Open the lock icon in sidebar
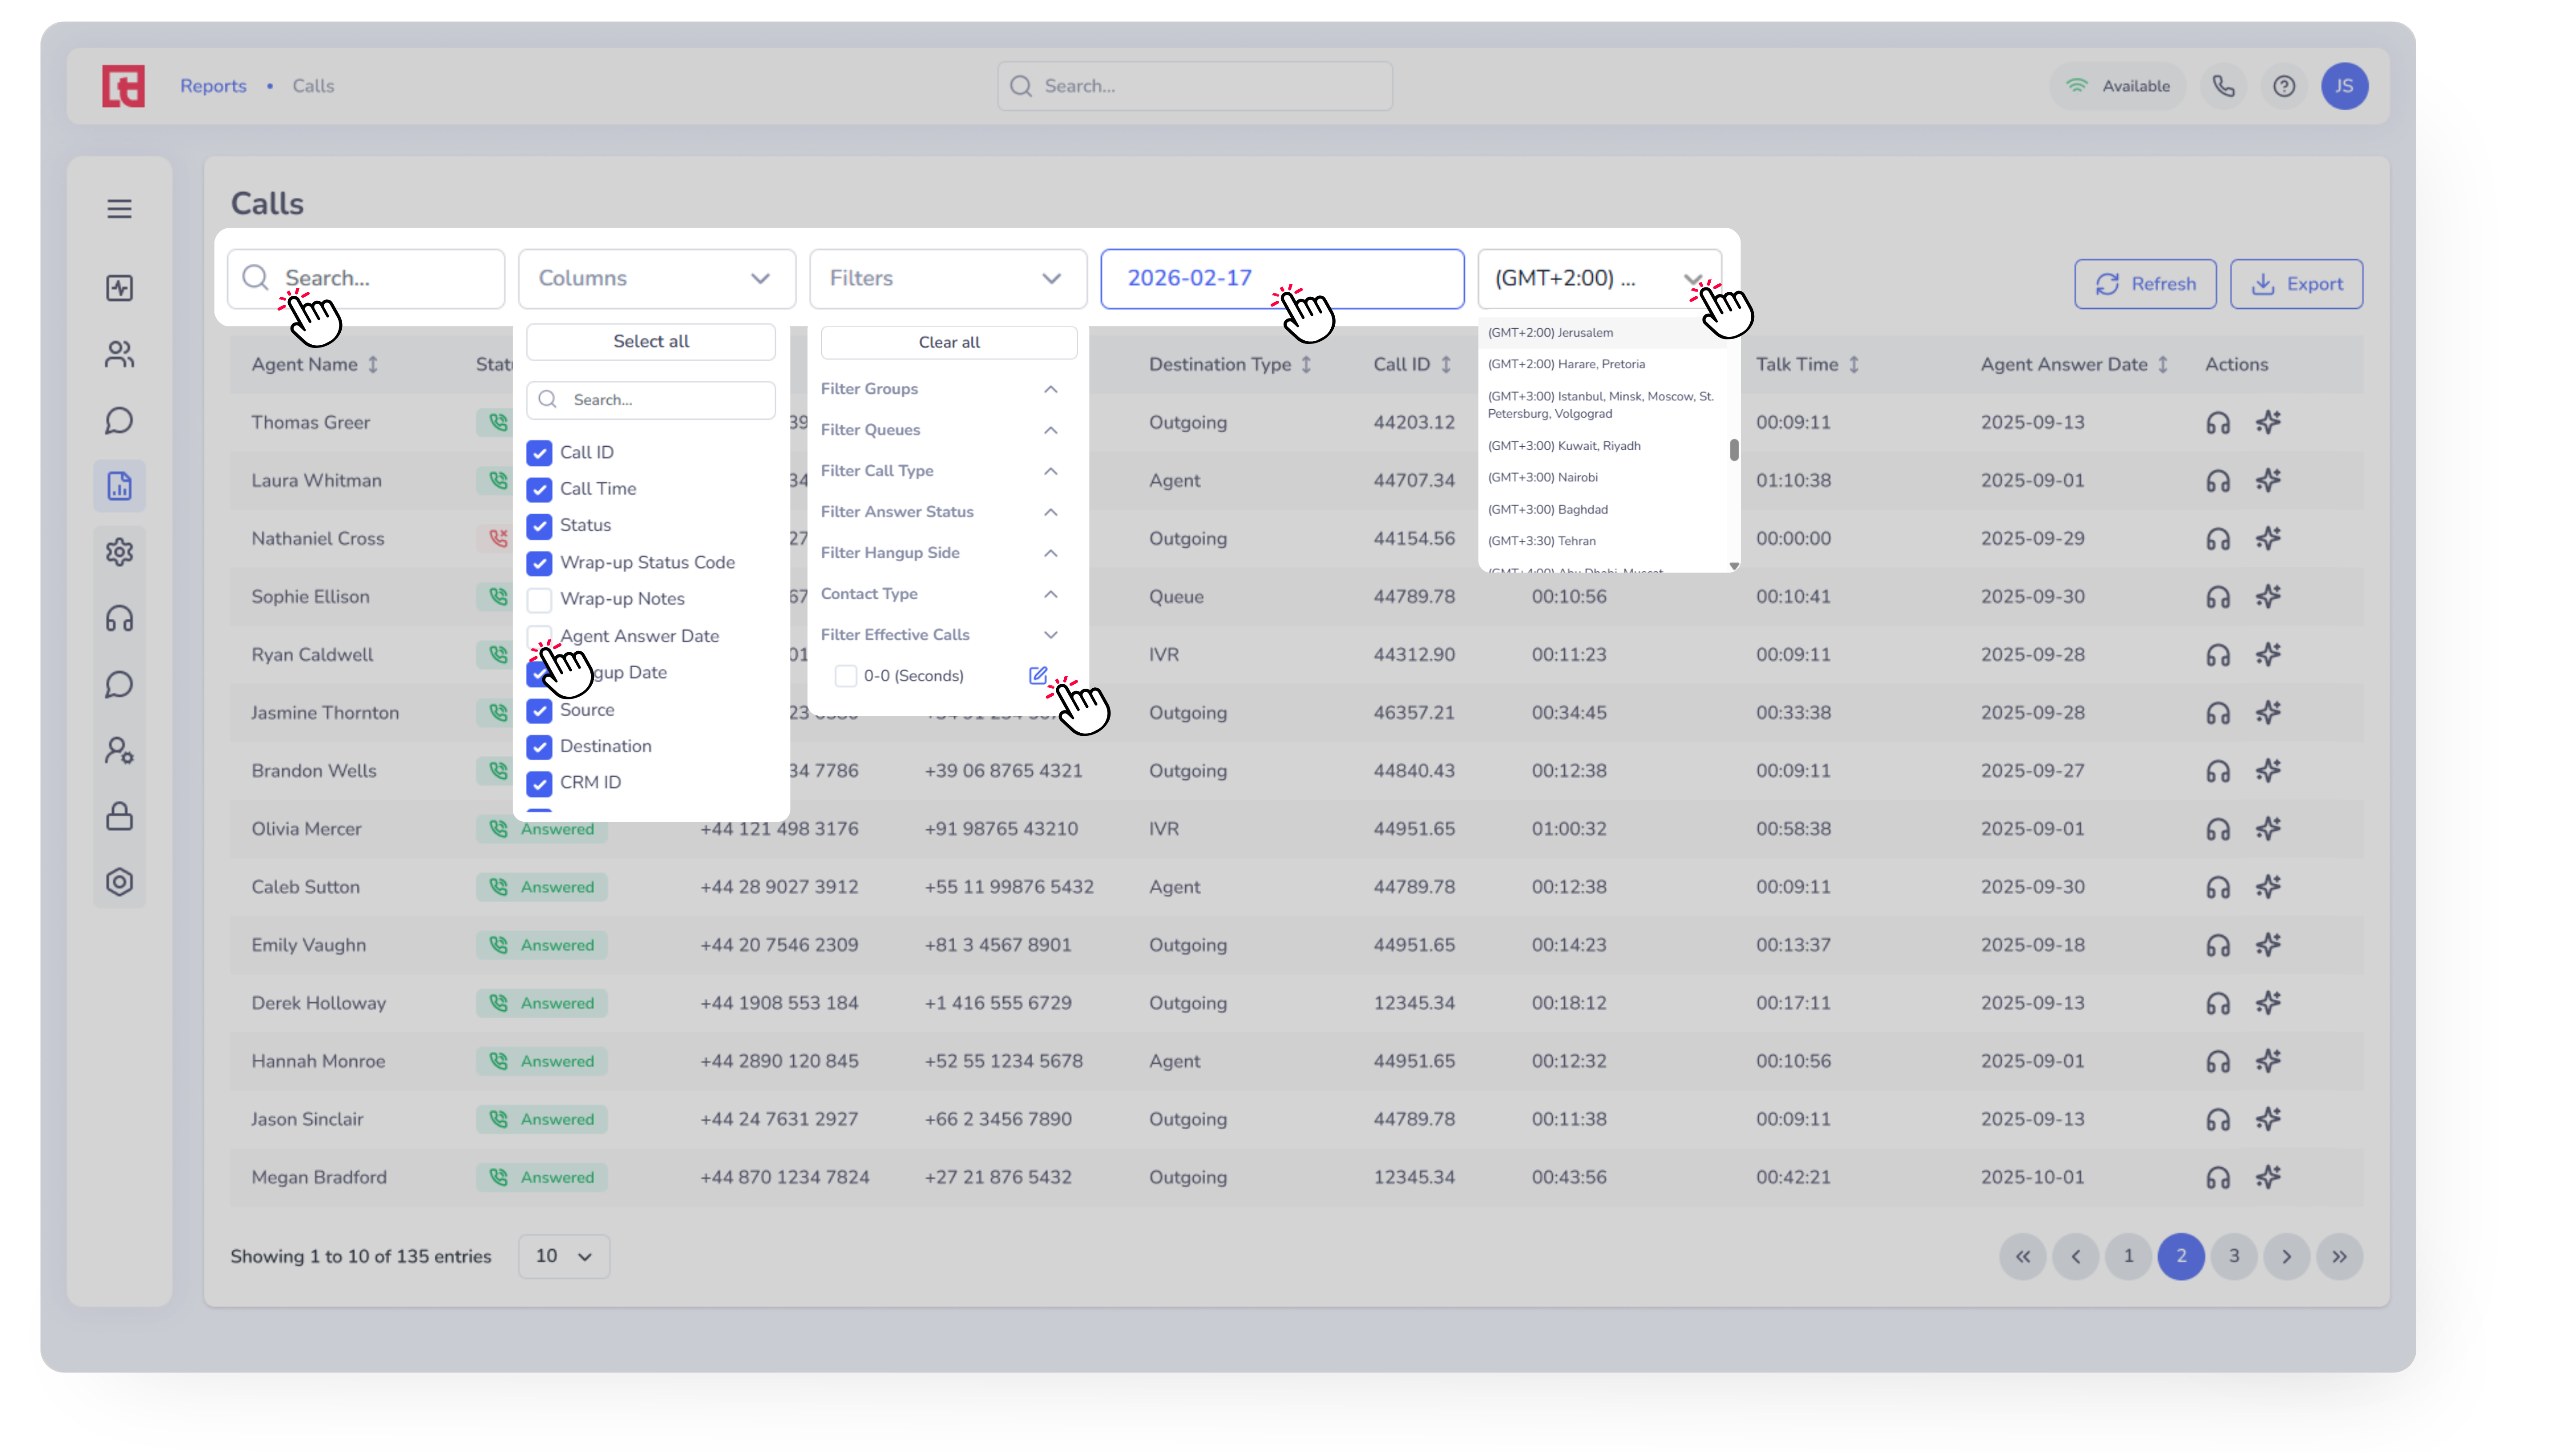The width and height of the screenshot is (2576, 1453). (x=119, y=816)
